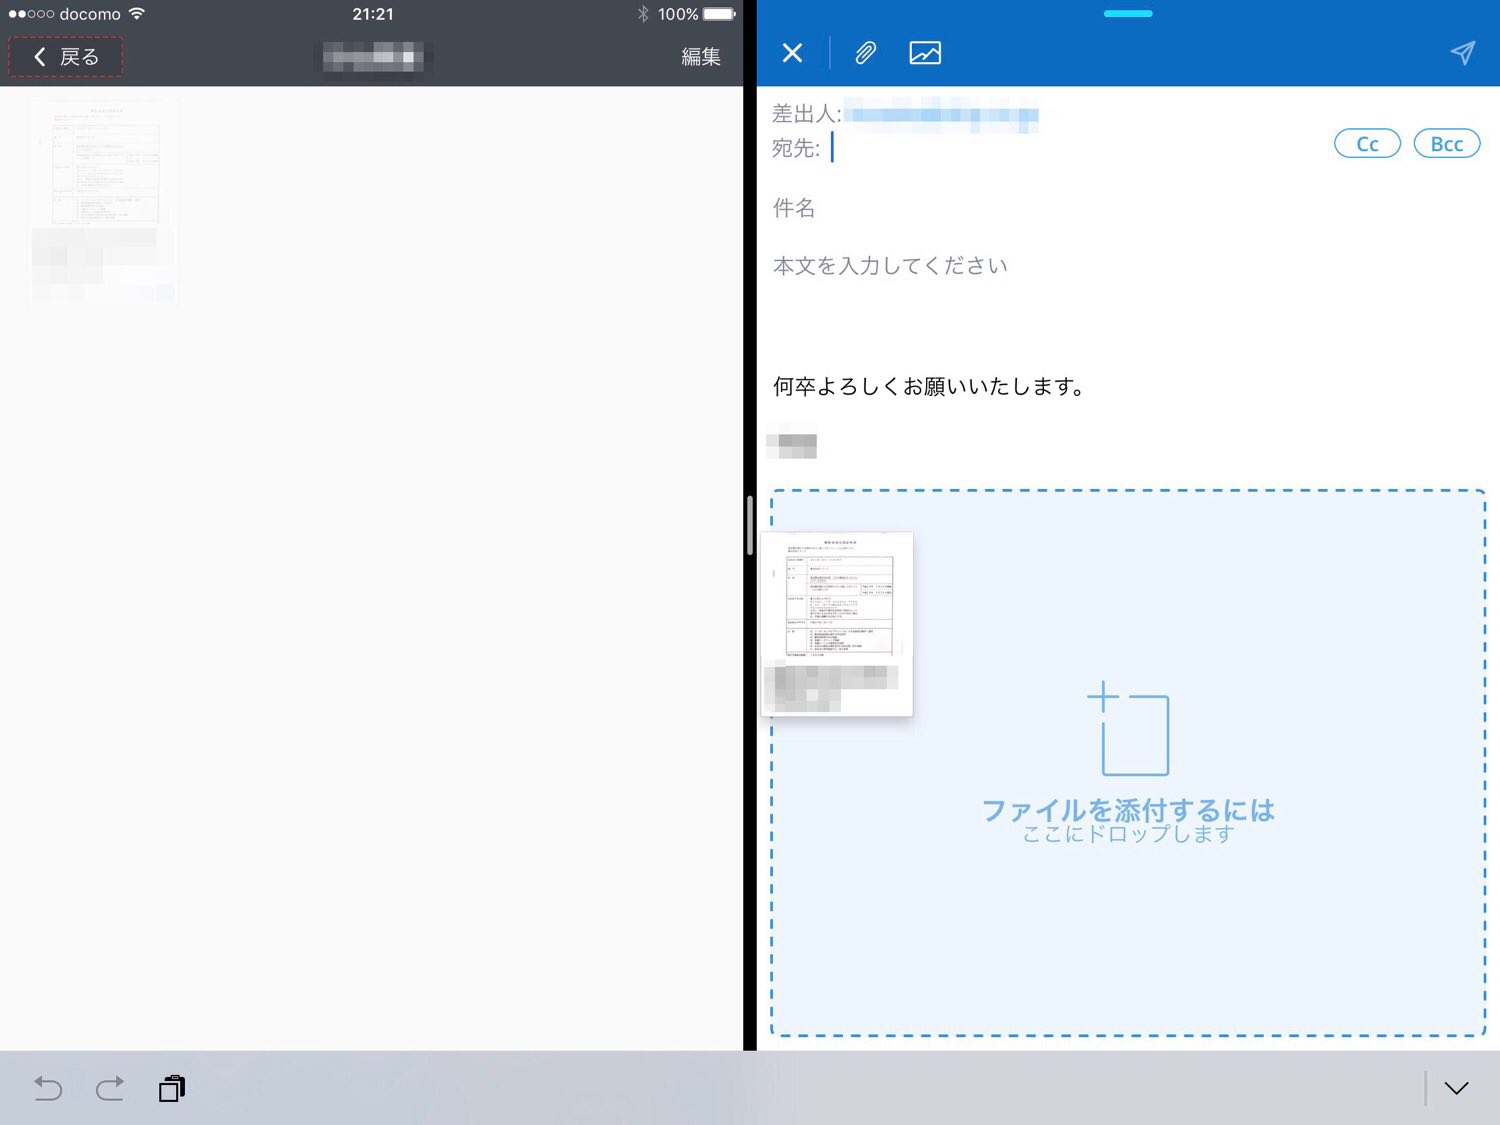
Task: Send the email with paper plane icon
Action: [x=1462, y=53]
